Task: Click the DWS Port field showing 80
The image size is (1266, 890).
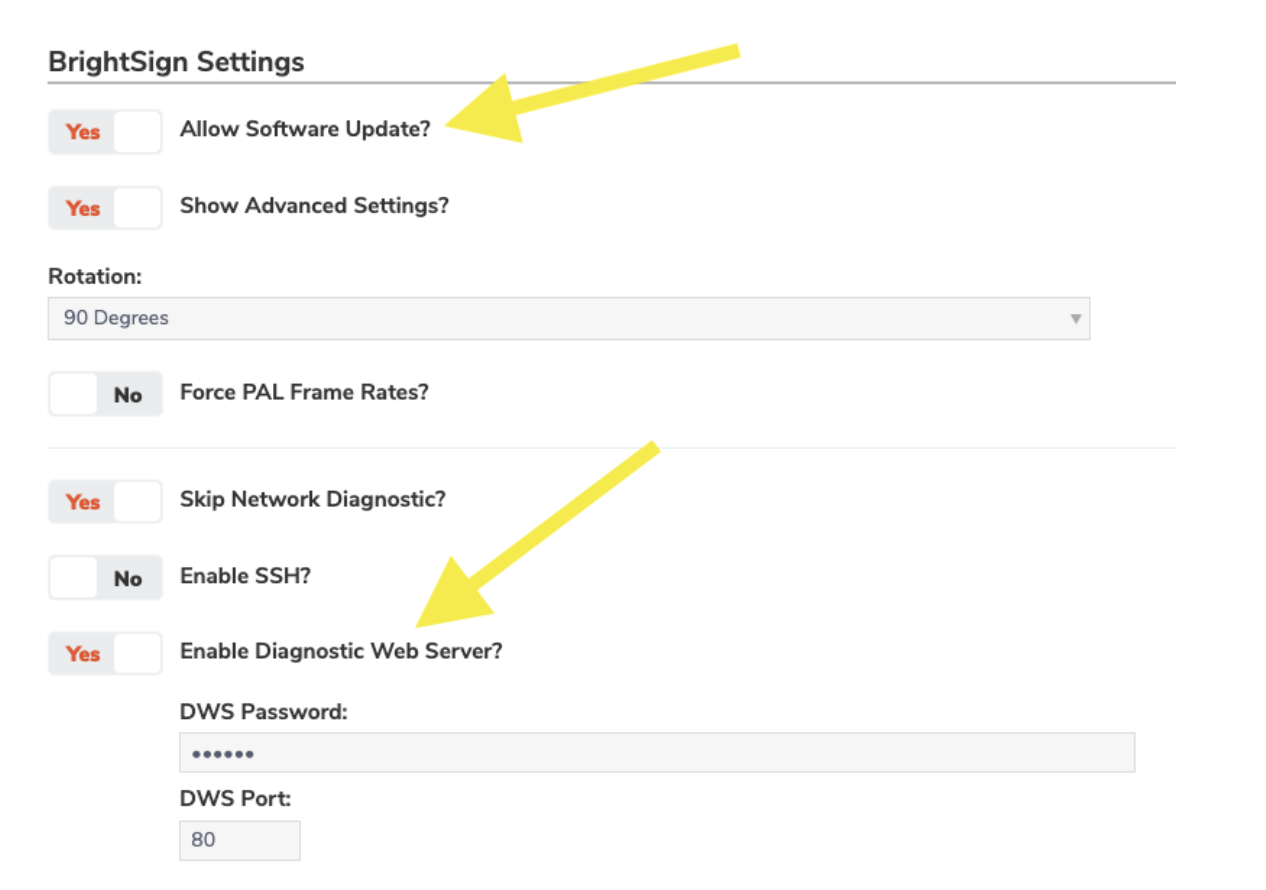Action: [x=239, y=840]
